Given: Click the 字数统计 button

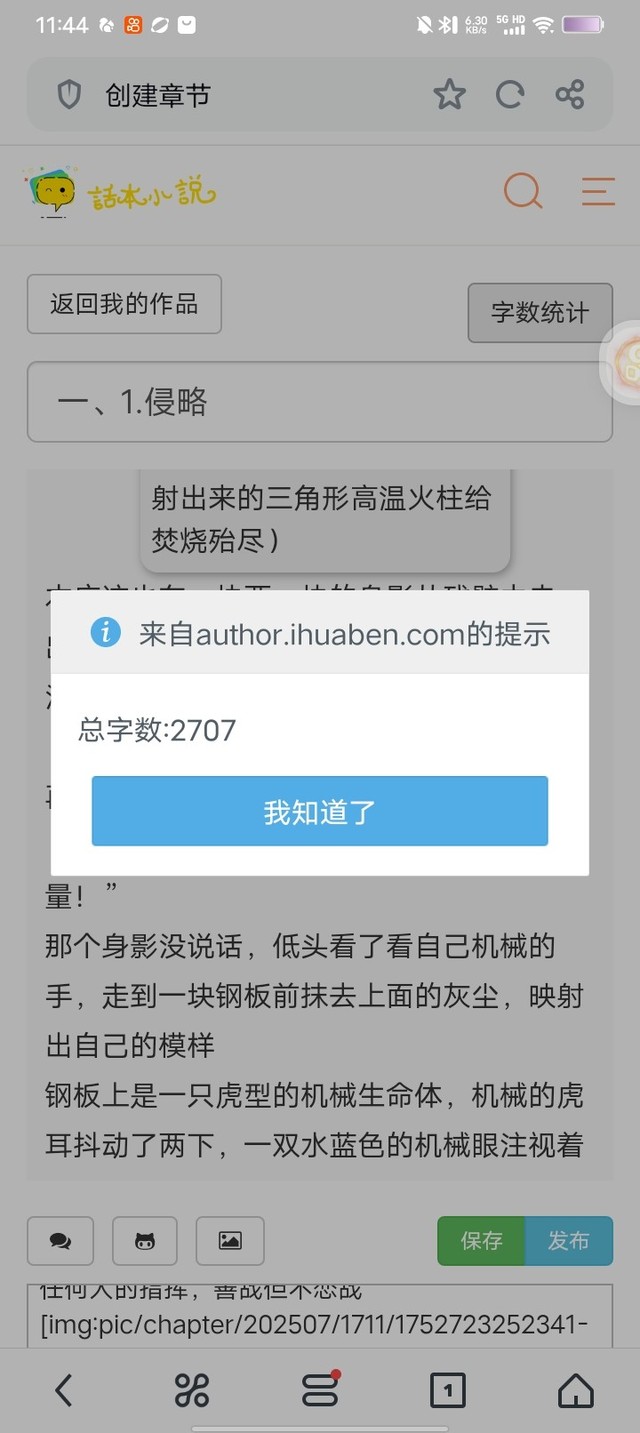Looking at the screenshot, I should pyautogui.click(x=540, y=312).
